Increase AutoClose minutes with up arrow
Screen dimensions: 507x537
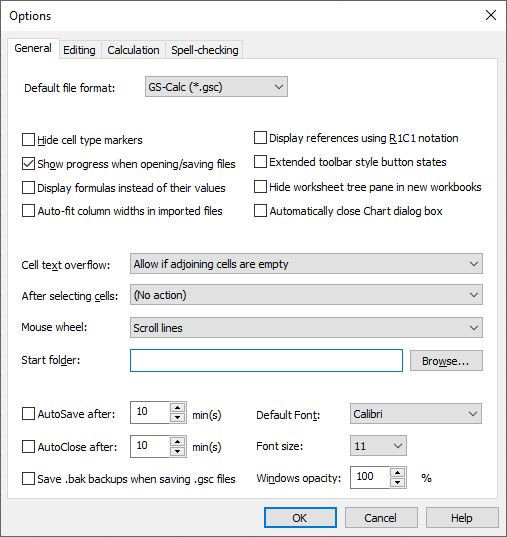point(177,441)
